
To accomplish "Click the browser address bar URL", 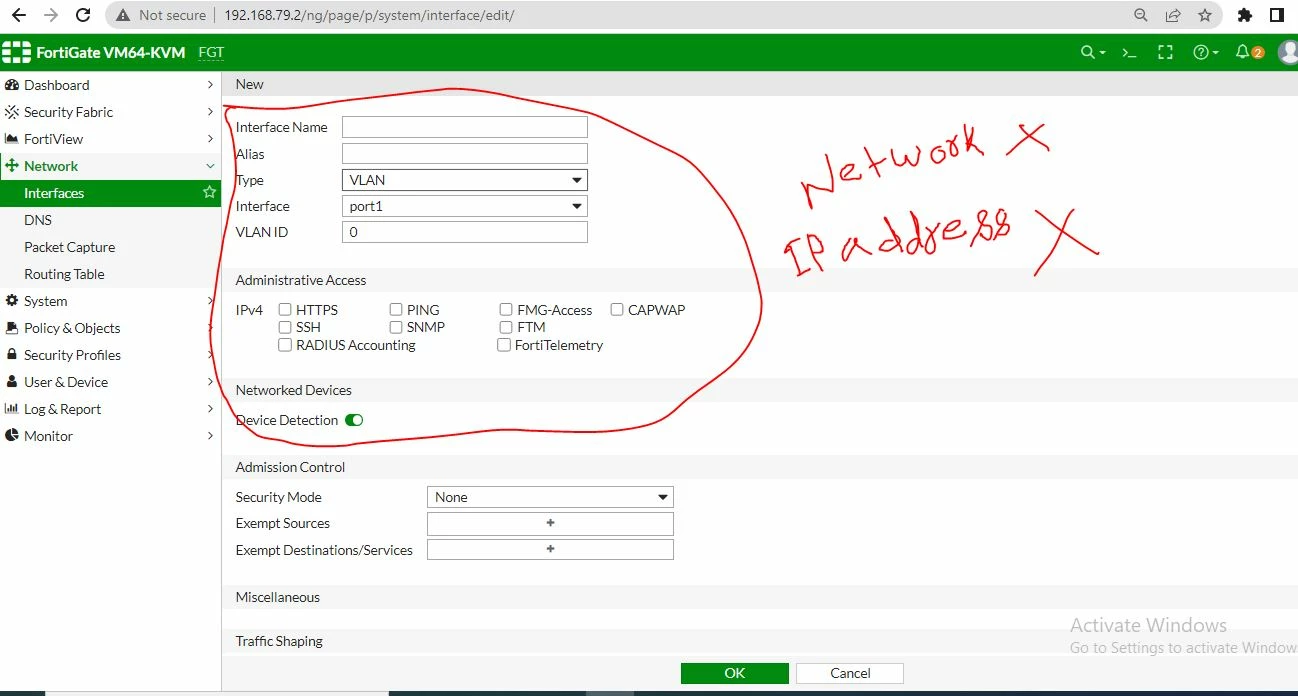I will coord(369,15).
